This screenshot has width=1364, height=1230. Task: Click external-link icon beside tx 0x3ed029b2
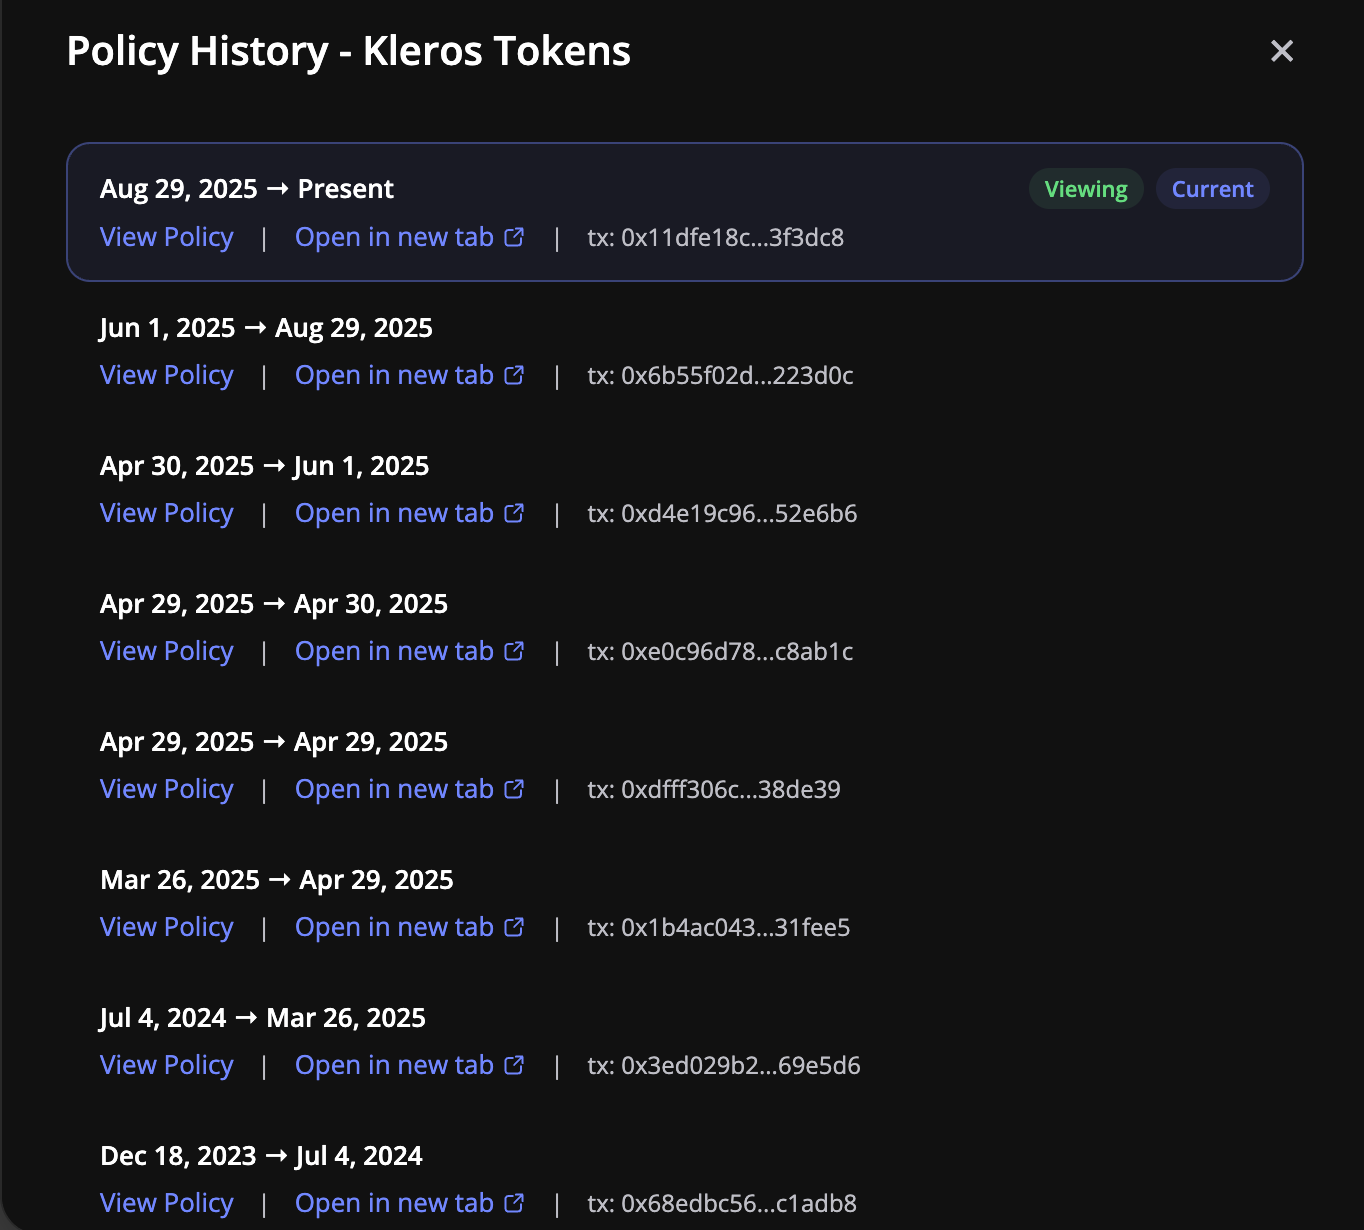pyautogui.click(x=514, y=1065)
